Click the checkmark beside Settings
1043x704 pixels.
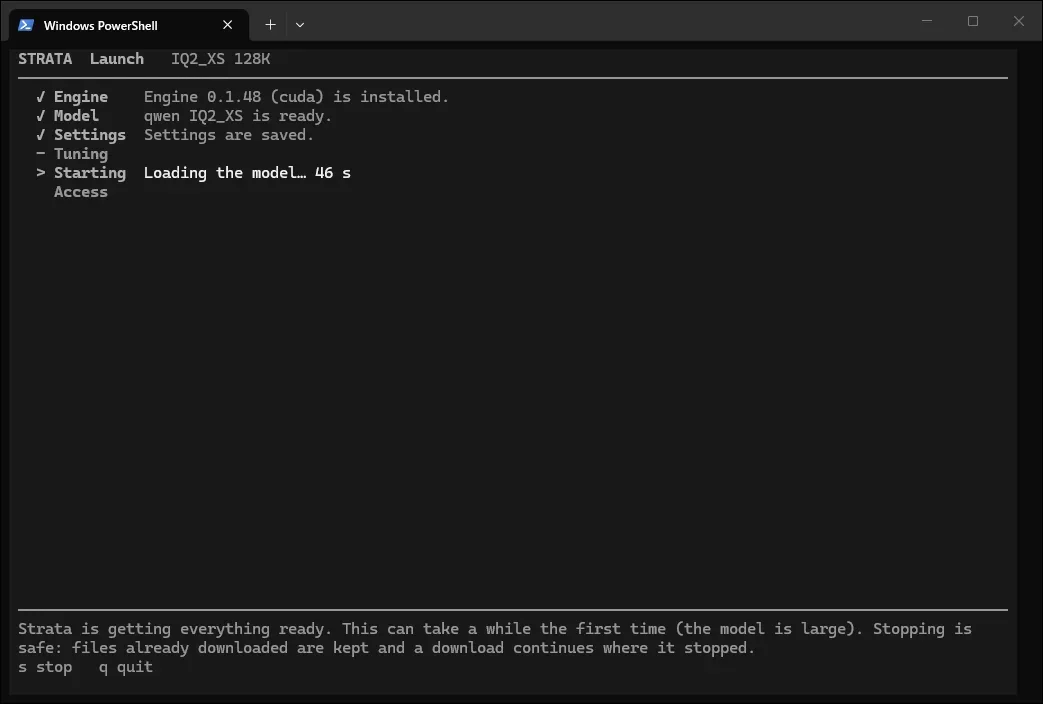click(41, 134)
